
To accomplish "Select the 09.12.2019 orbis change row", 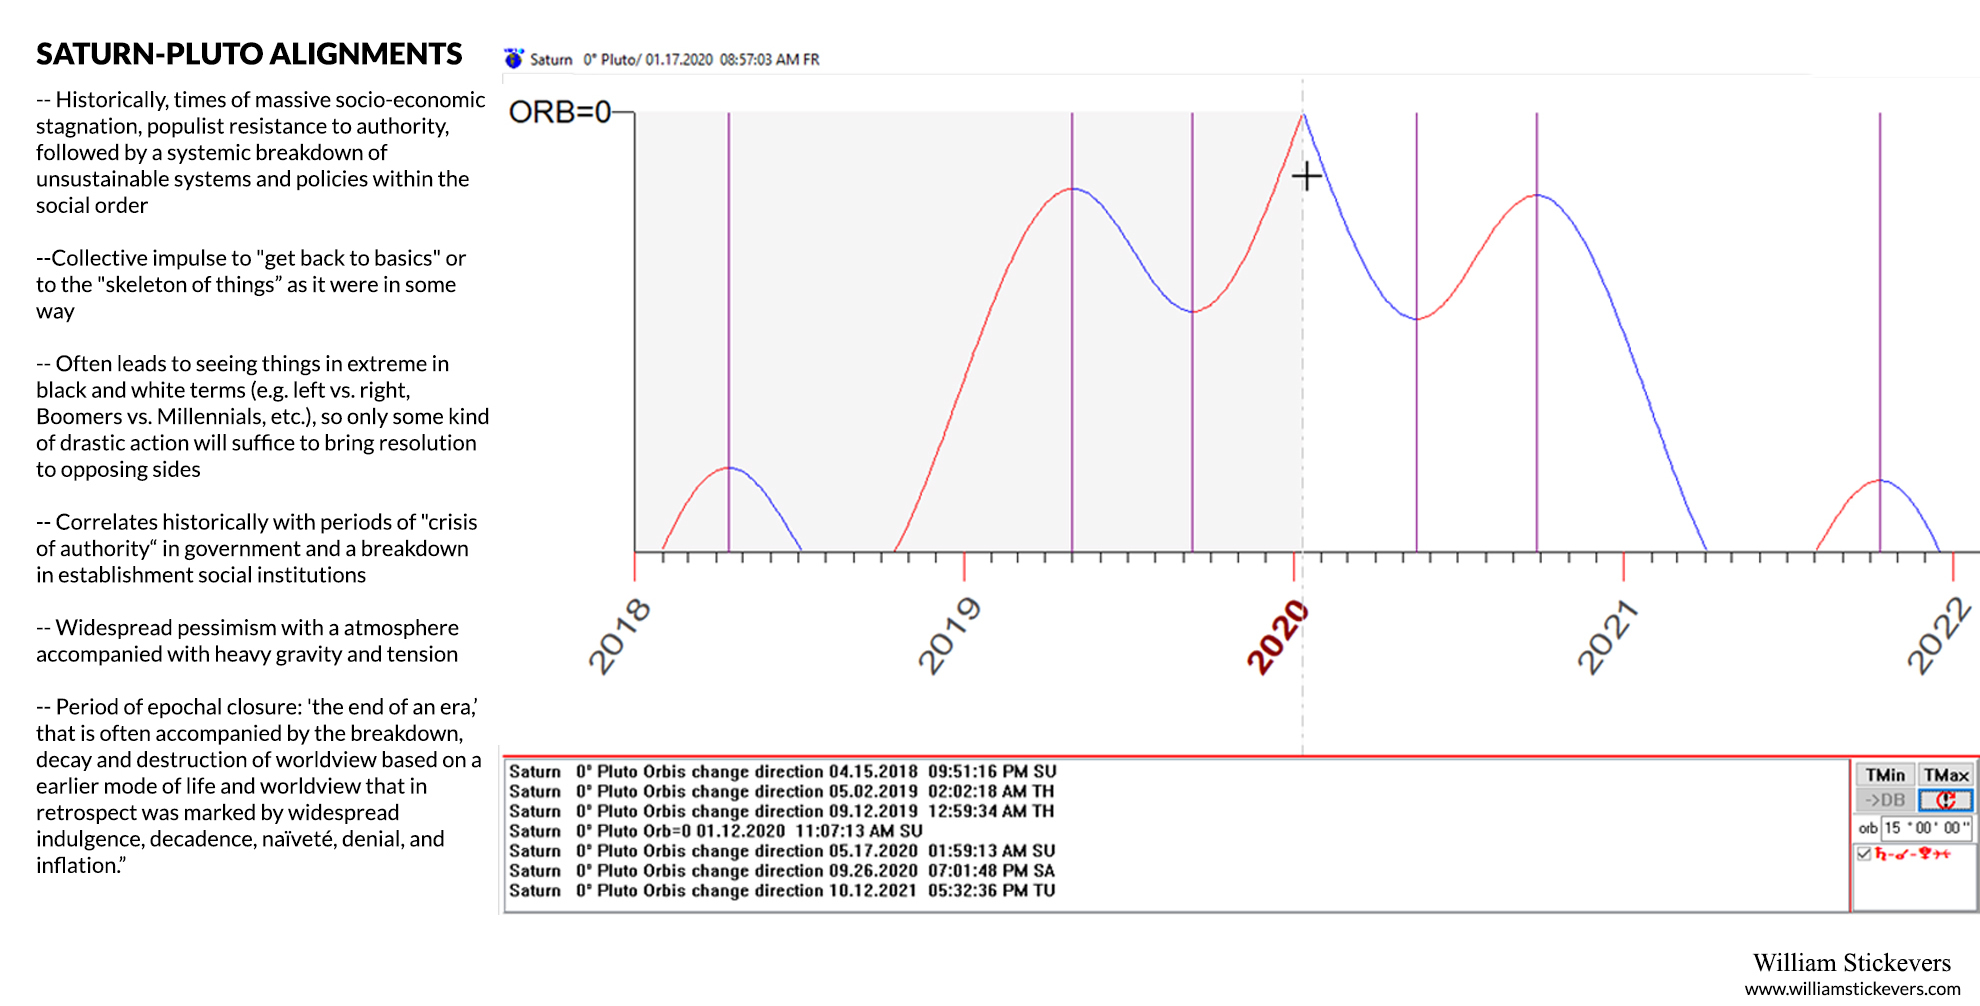I will point(781,811).
